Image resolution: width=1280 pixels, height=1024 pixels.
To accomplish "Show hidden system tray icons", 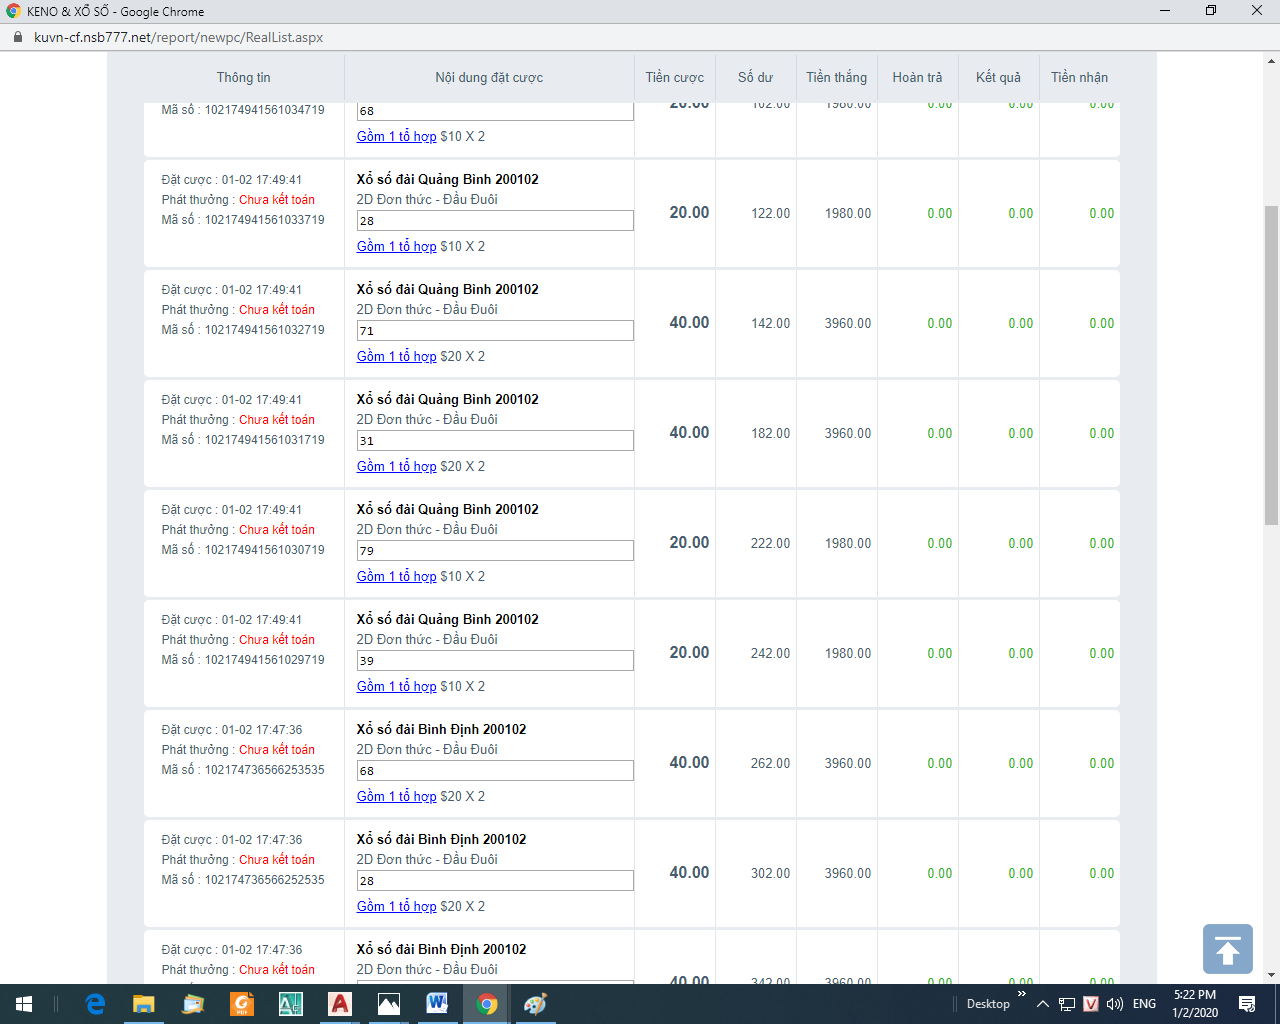I will pyautogui.click(x=1043, y=1004).
